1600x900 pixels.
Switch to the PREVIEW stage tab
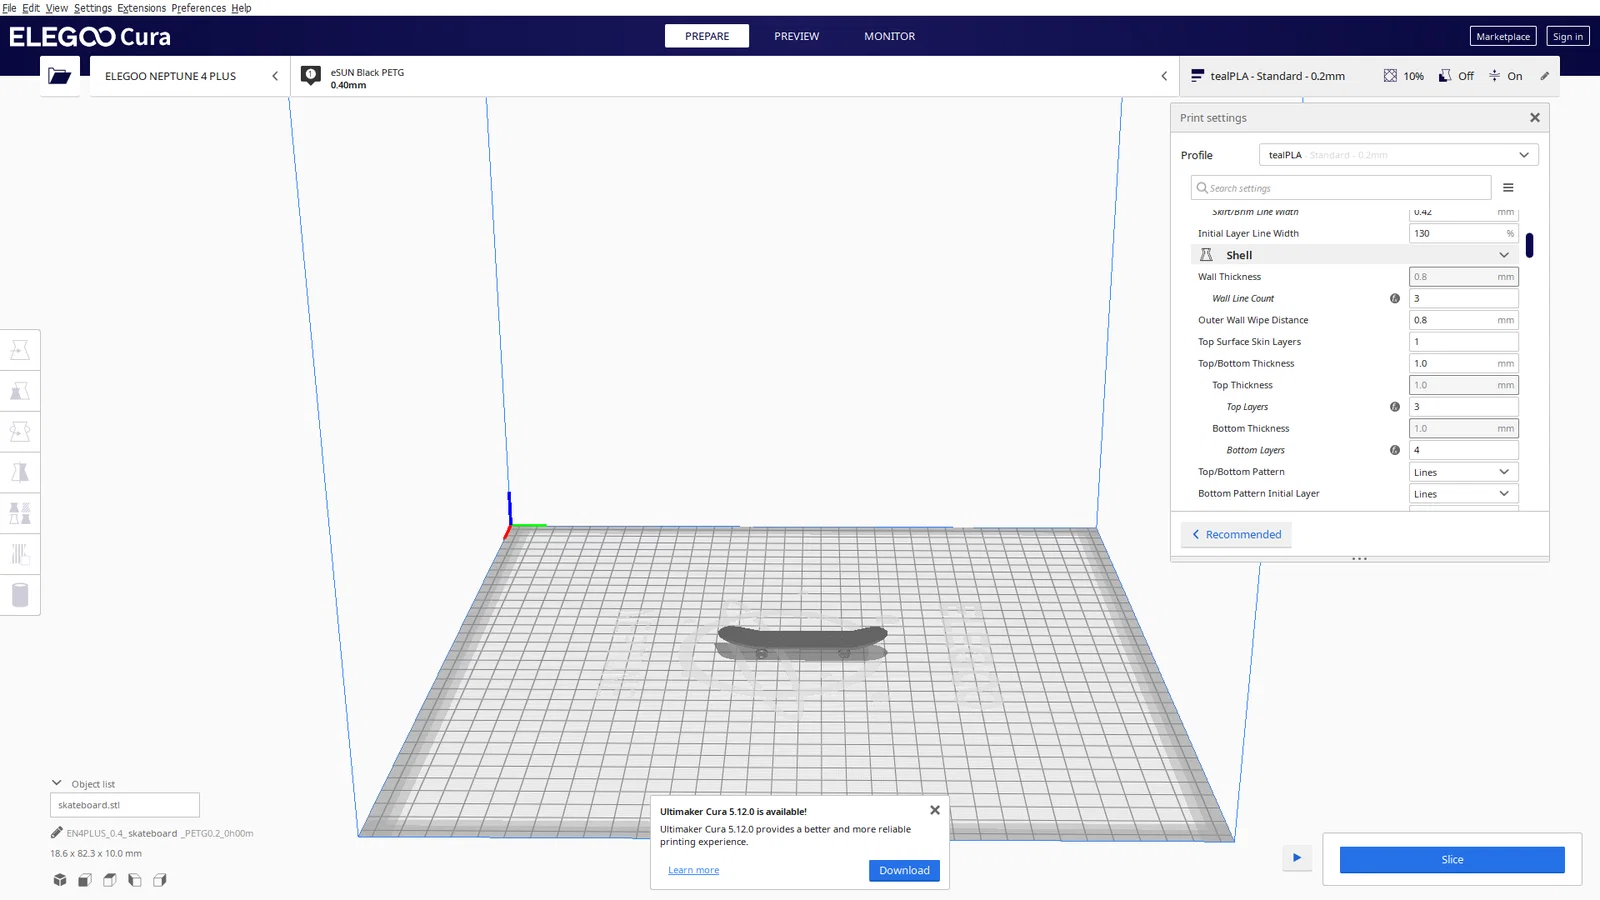coord(797,36)
